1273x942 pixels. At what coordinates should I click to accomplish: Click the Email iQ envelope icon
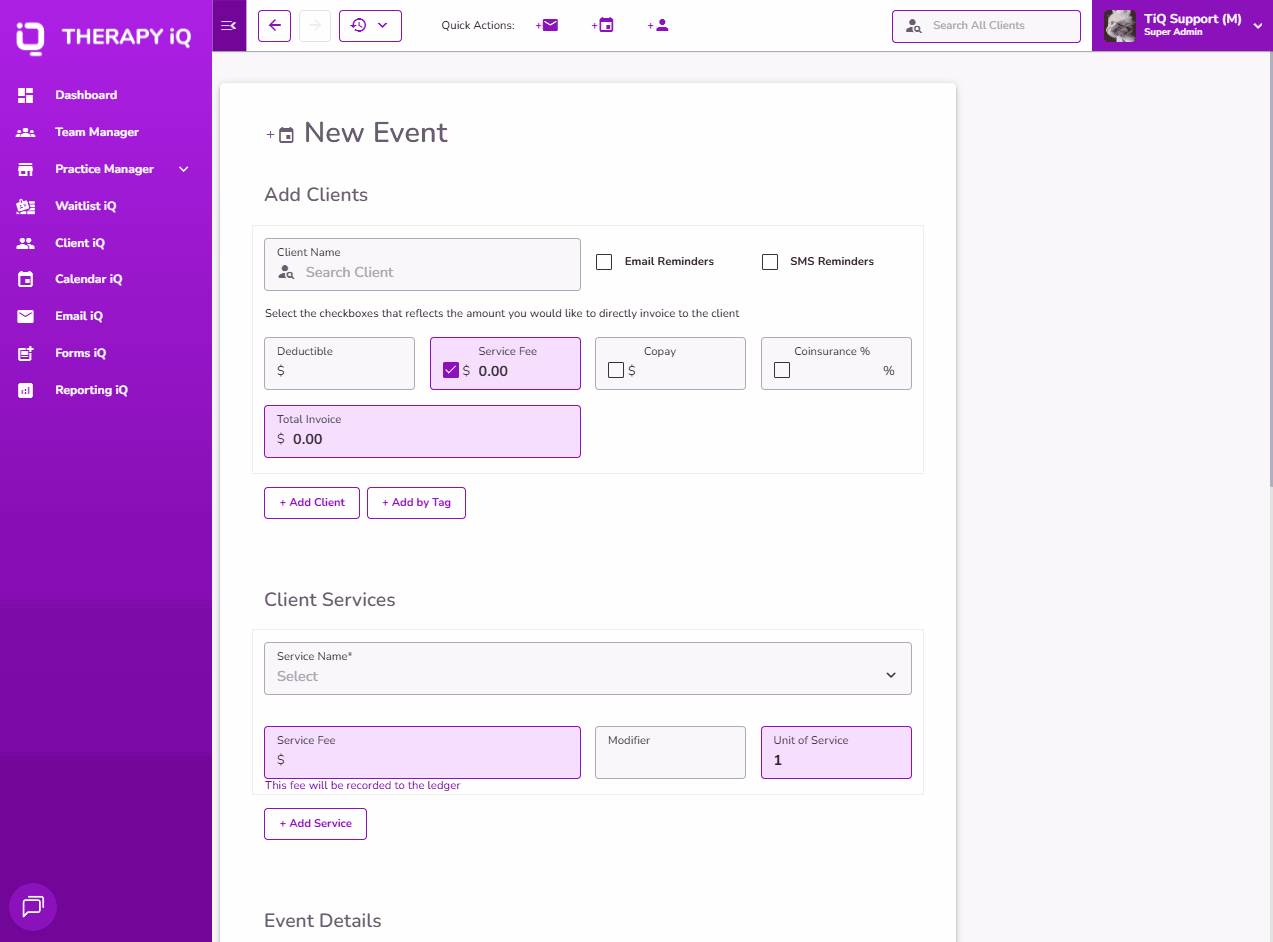click(26, 316)
